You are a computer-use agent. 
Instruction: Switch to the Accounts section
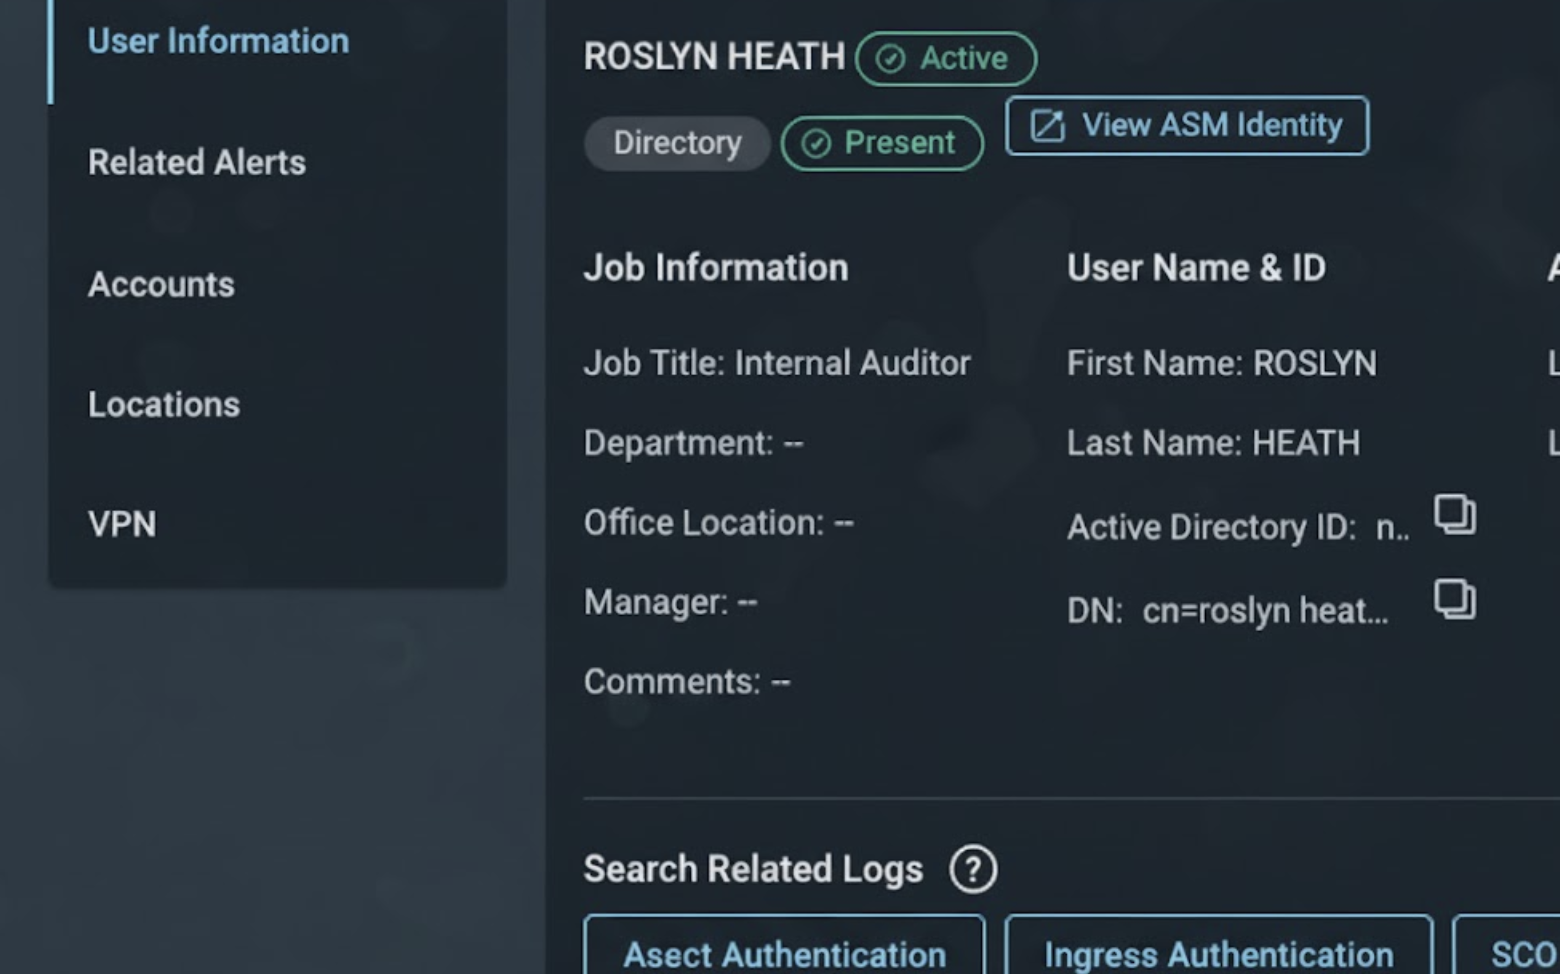tap(161, 284)
